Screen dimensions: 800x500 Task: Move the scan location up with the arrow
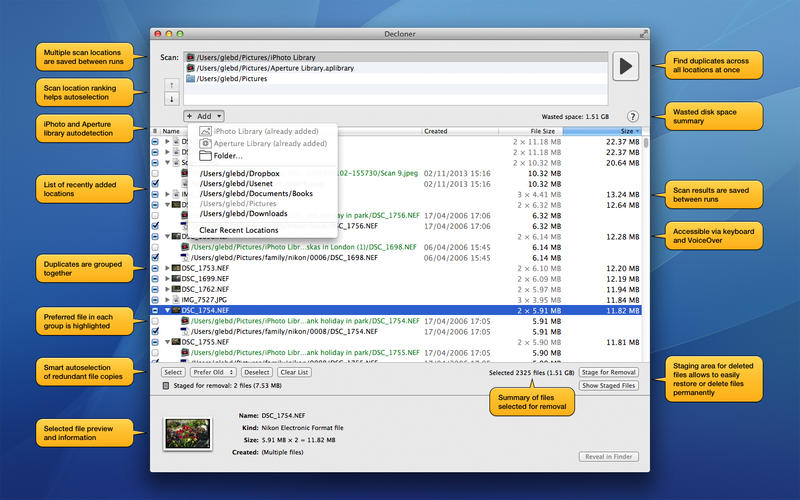point(169,84)
